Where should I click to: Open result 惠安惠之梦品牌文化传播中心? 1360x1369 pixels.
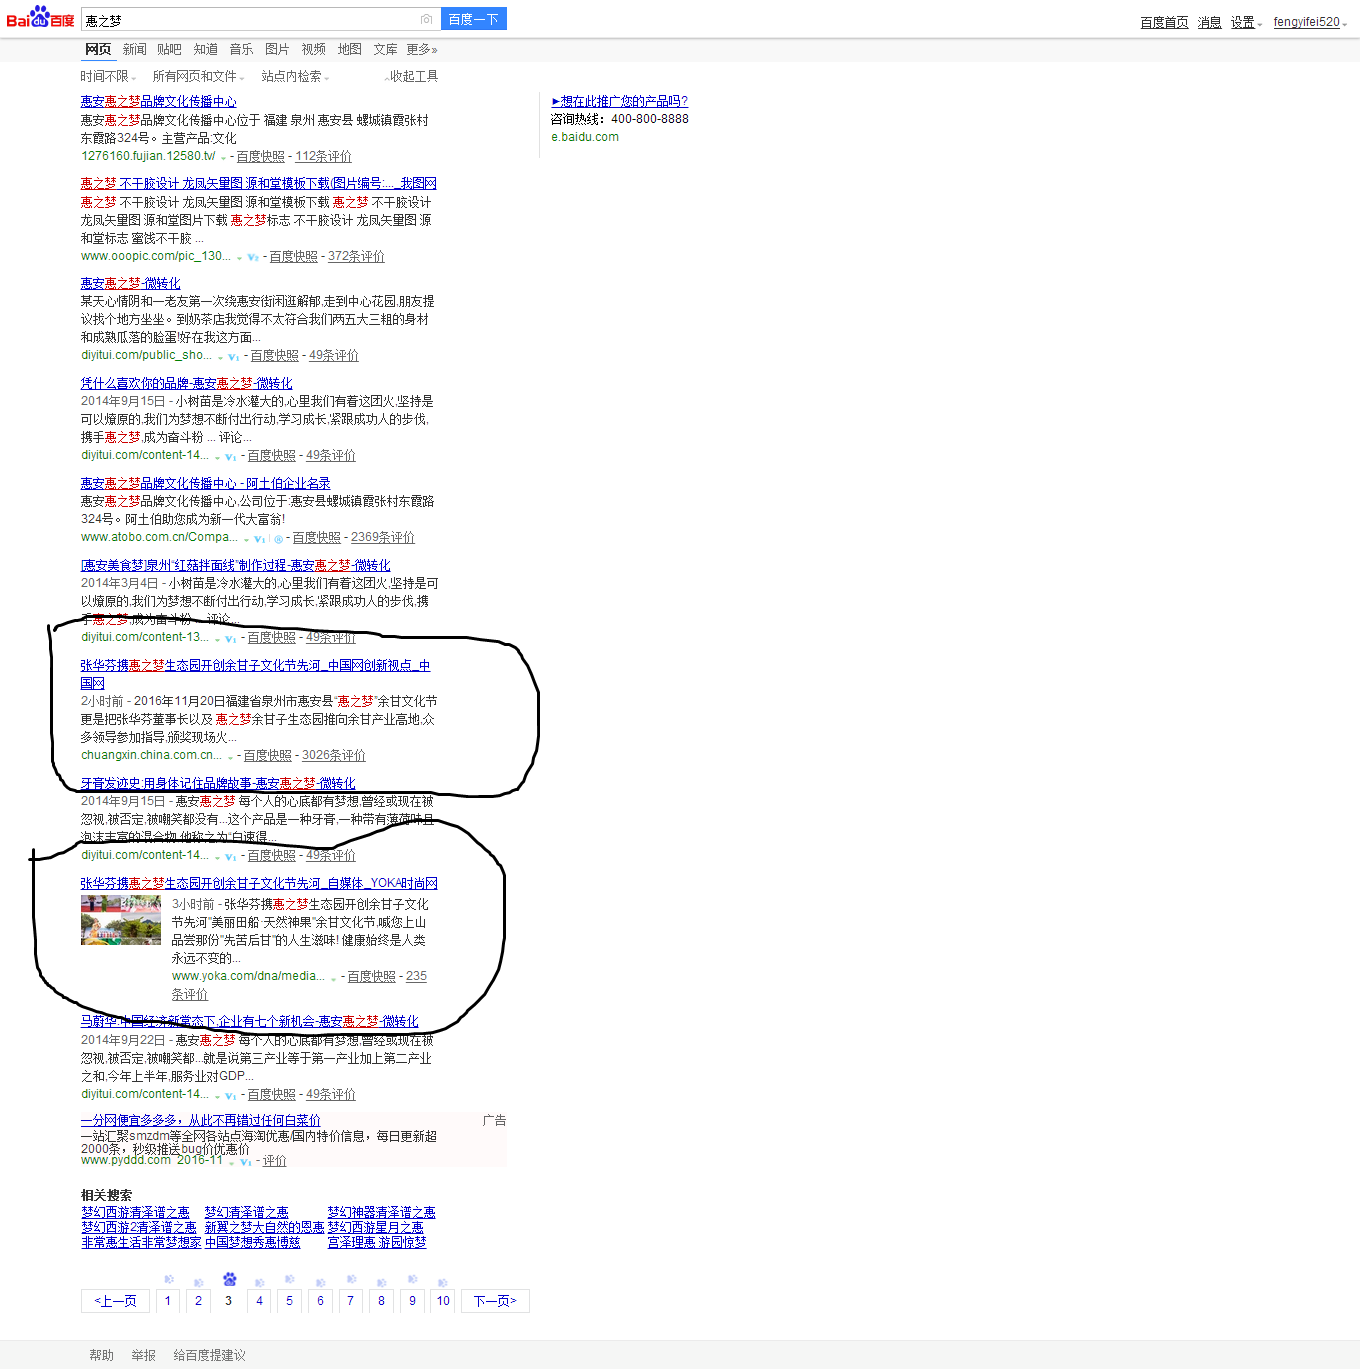[159, 102]
